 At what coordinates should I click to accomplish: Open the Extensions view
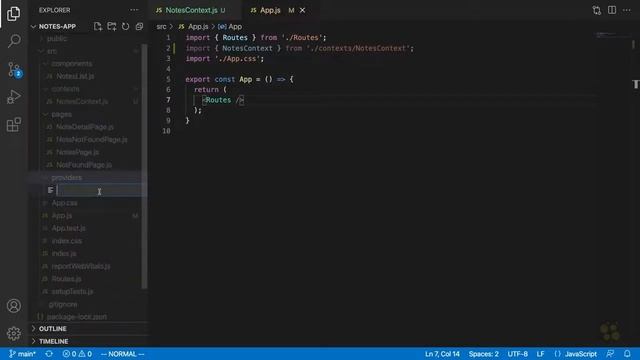click(13, 124)
